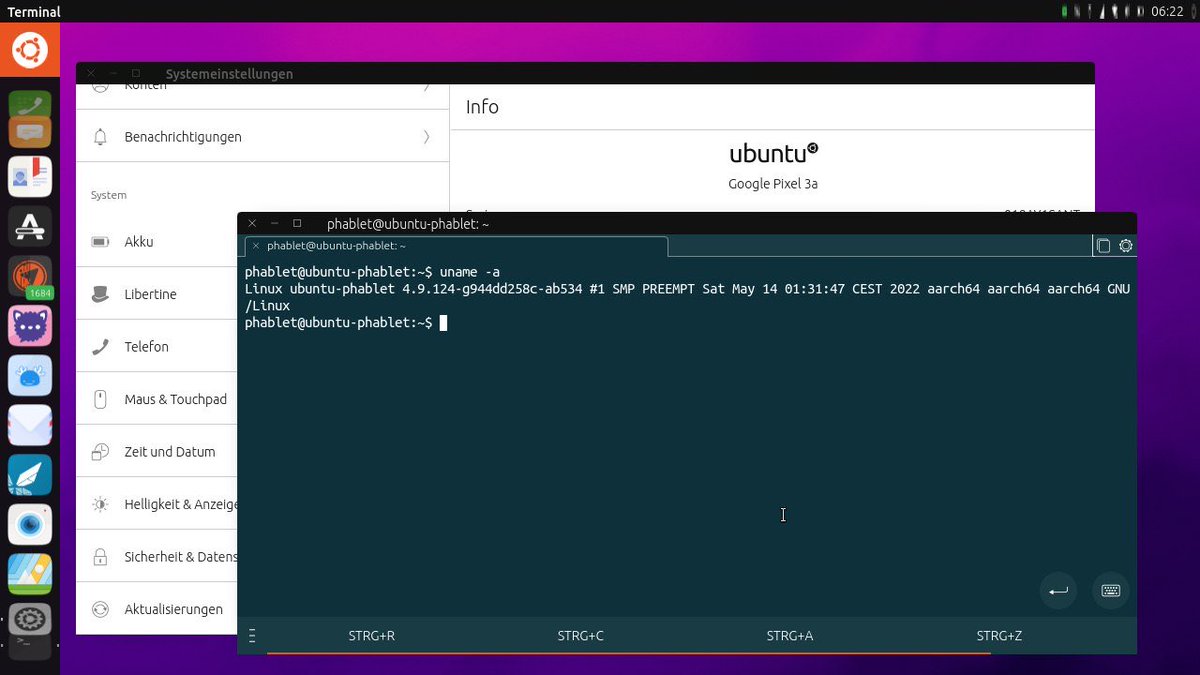Open Akku settings entry
1200x675 pixels.
point(157,242)
